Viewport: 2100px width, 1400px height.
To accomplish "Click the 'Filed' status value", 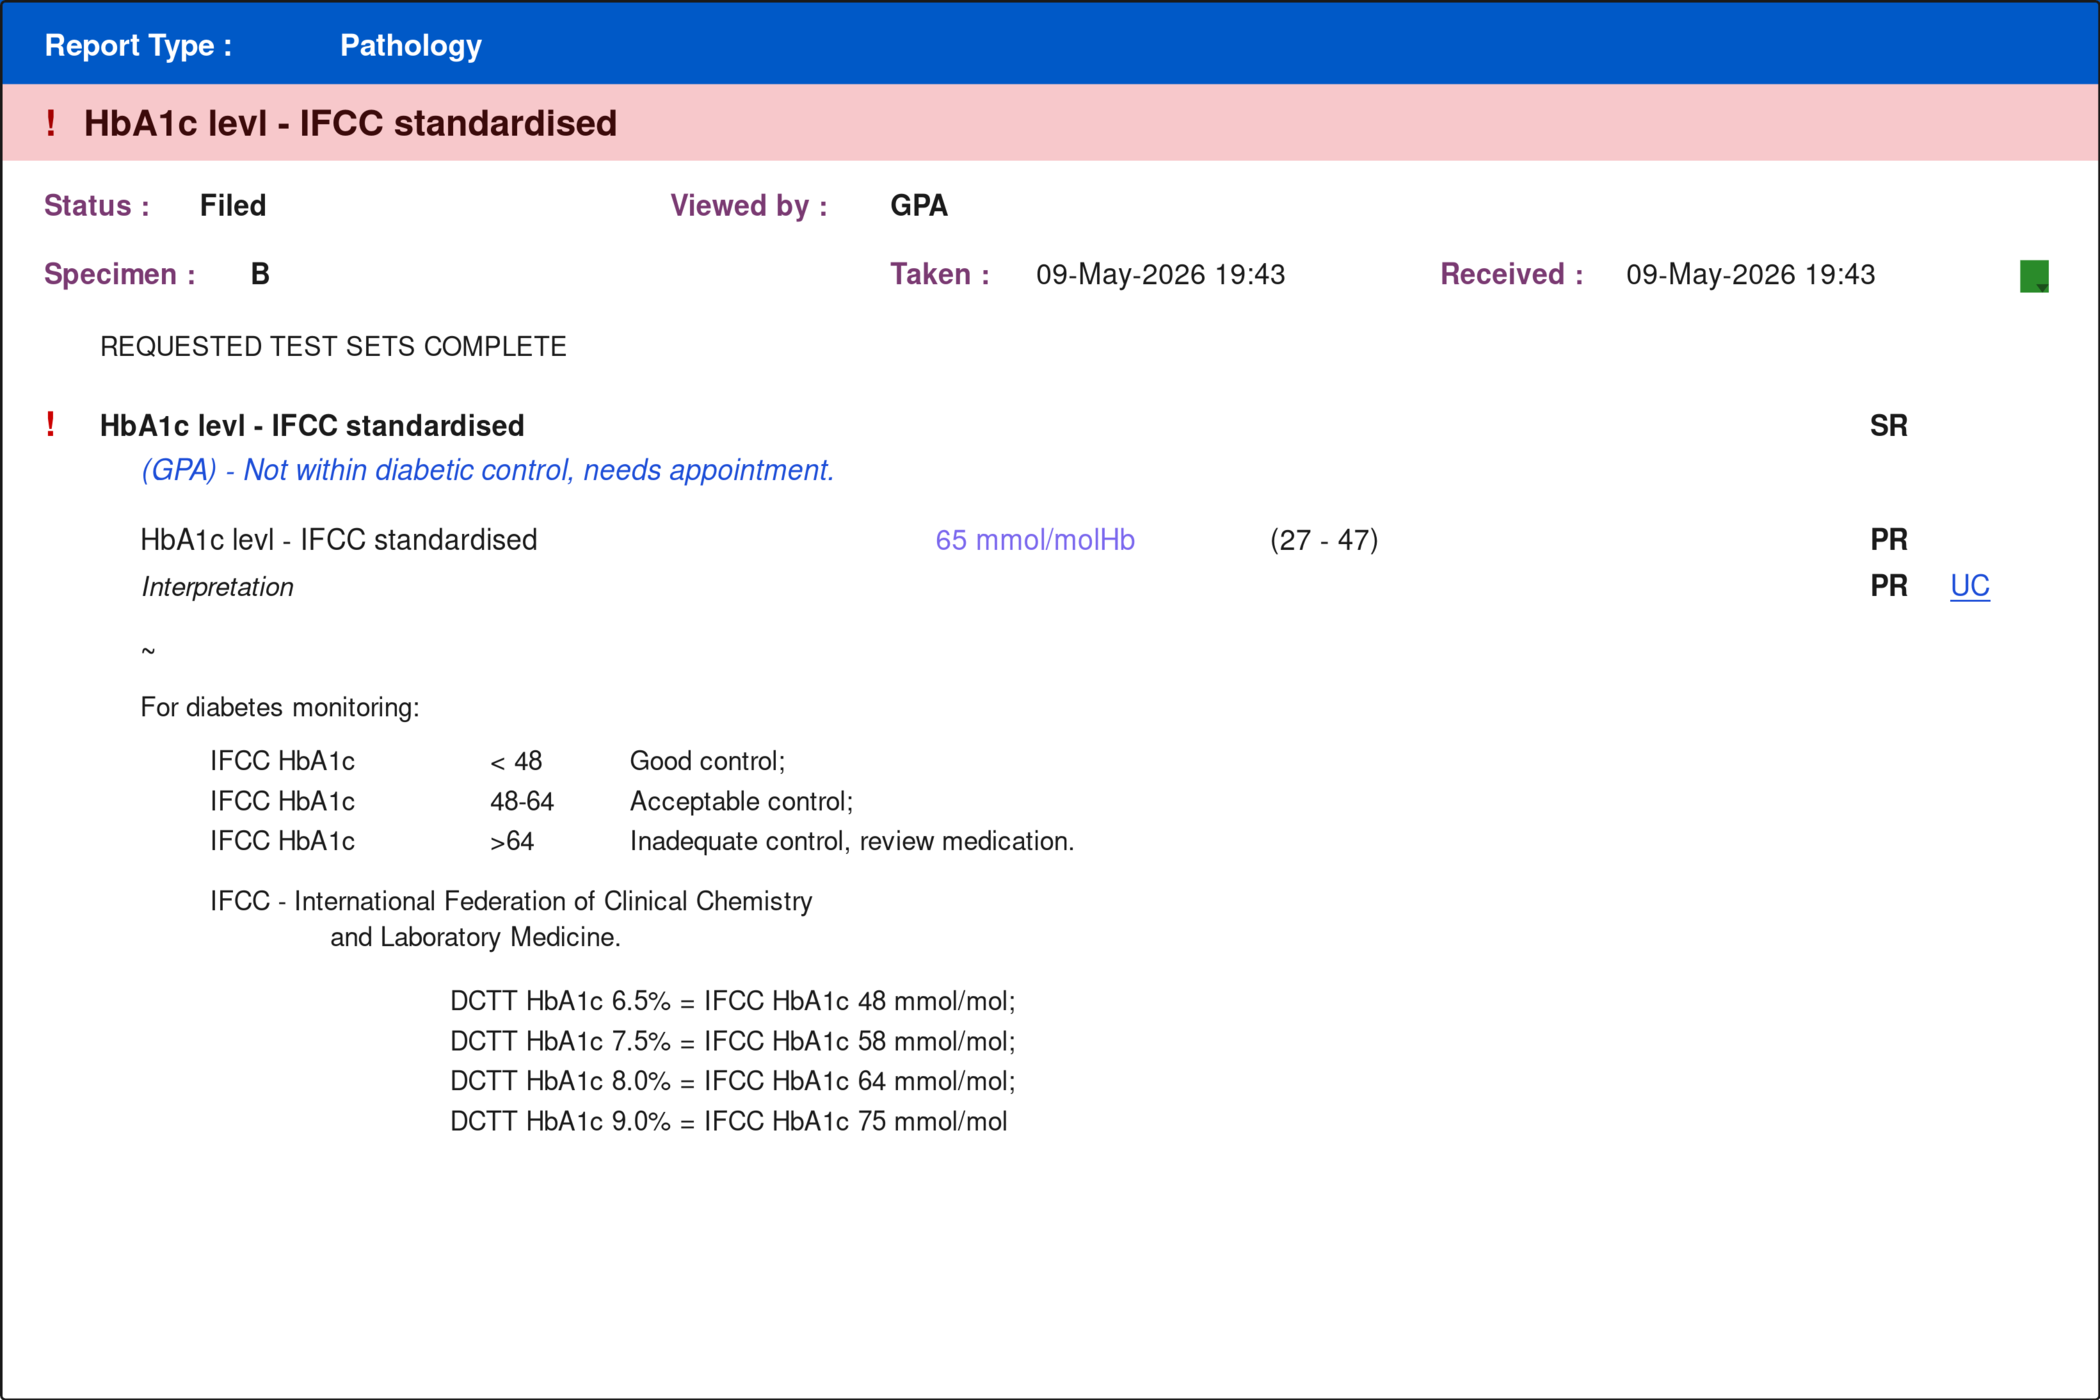I will tap(233, 205).
